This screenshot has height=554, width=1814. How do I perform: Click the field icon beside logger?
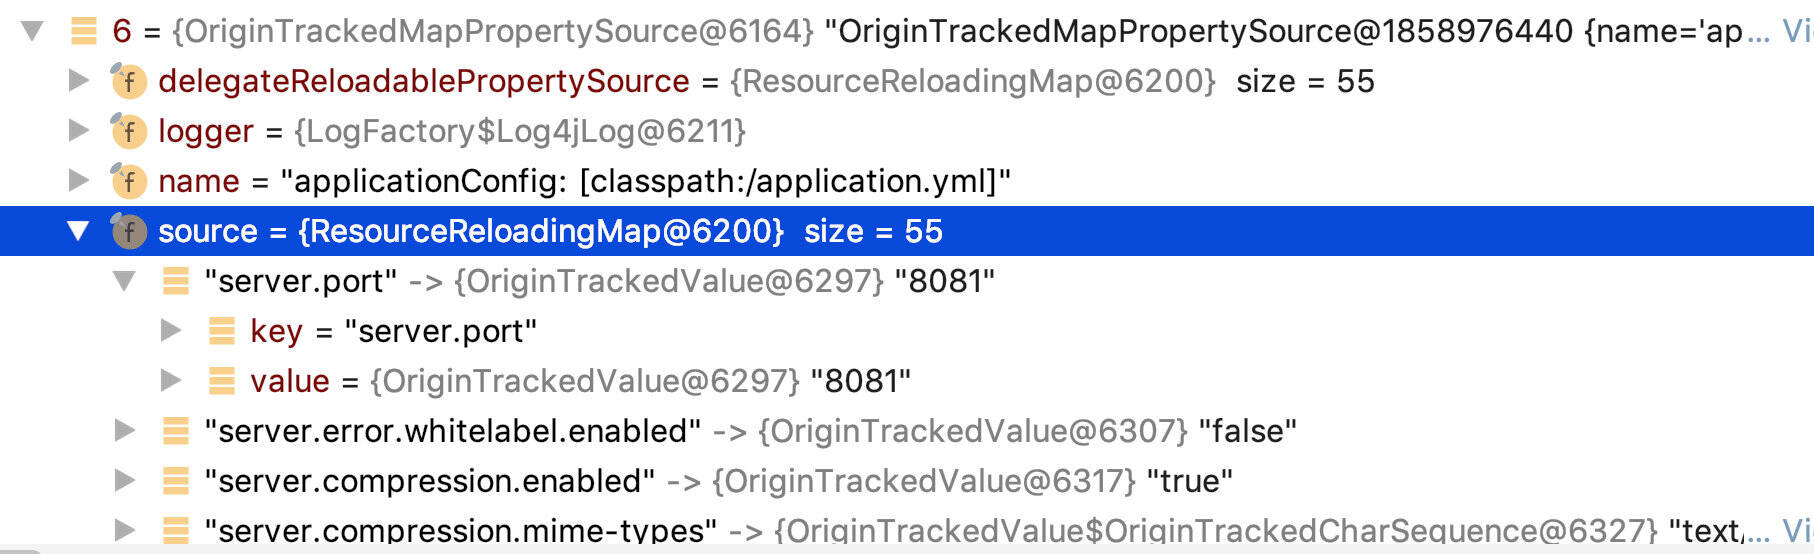coord(129,131)
